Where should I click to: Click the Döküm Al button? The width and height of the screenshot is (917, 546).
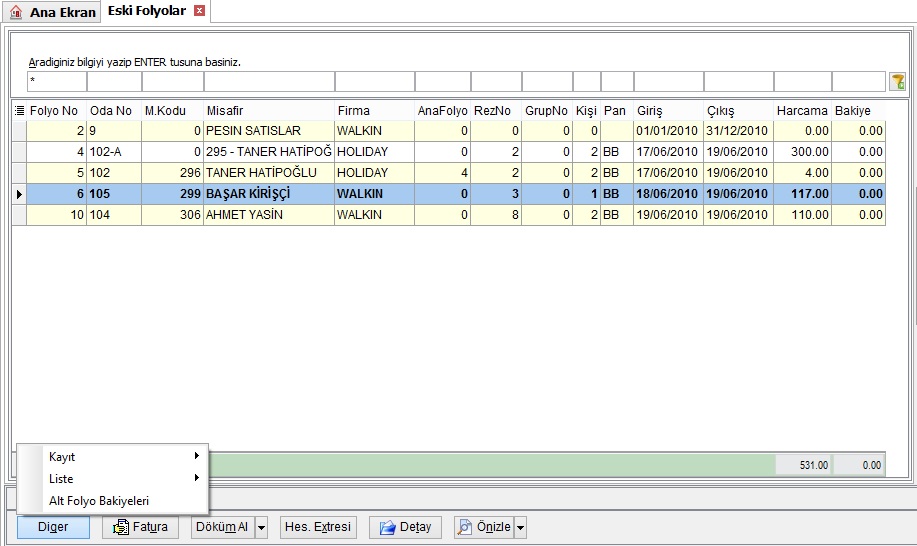[x=223, y=527]
